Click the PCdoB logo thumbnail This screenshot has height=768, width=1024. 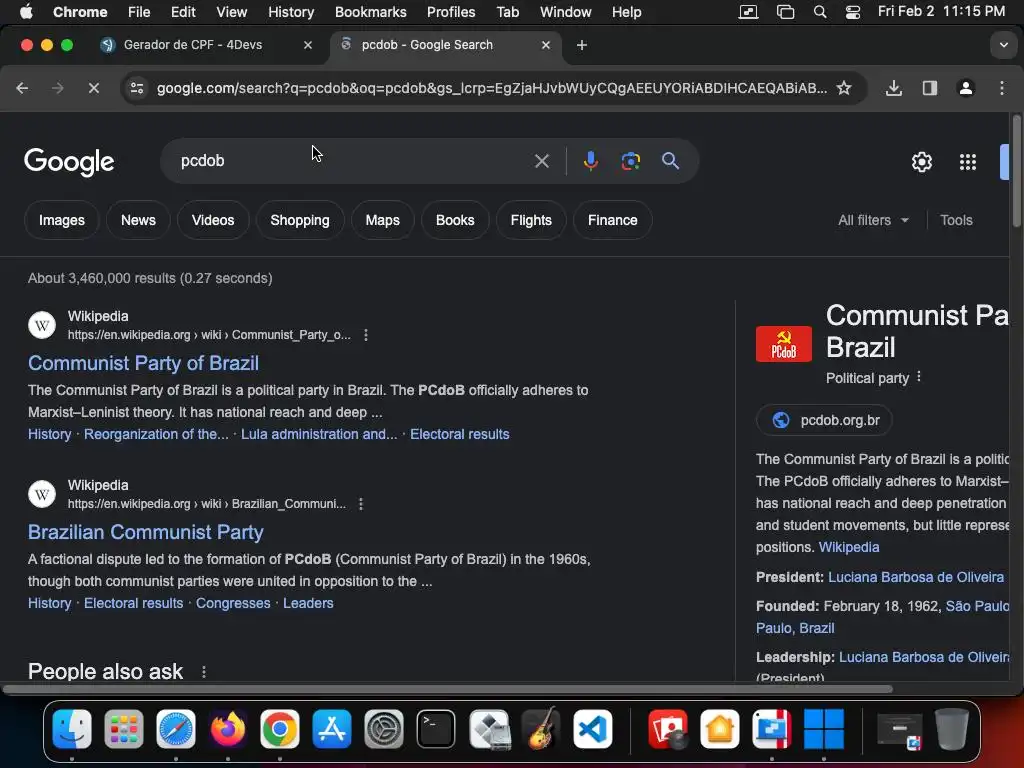tap(784, 344)
